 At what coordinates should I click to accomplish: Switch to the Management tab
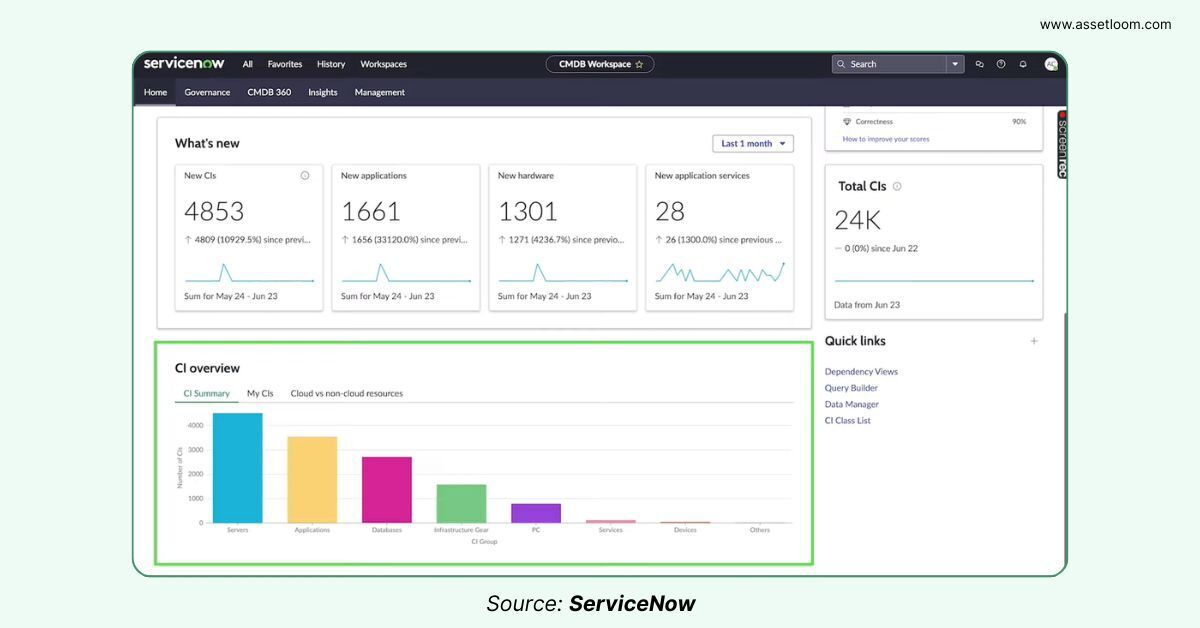click(x=380, y=92)
